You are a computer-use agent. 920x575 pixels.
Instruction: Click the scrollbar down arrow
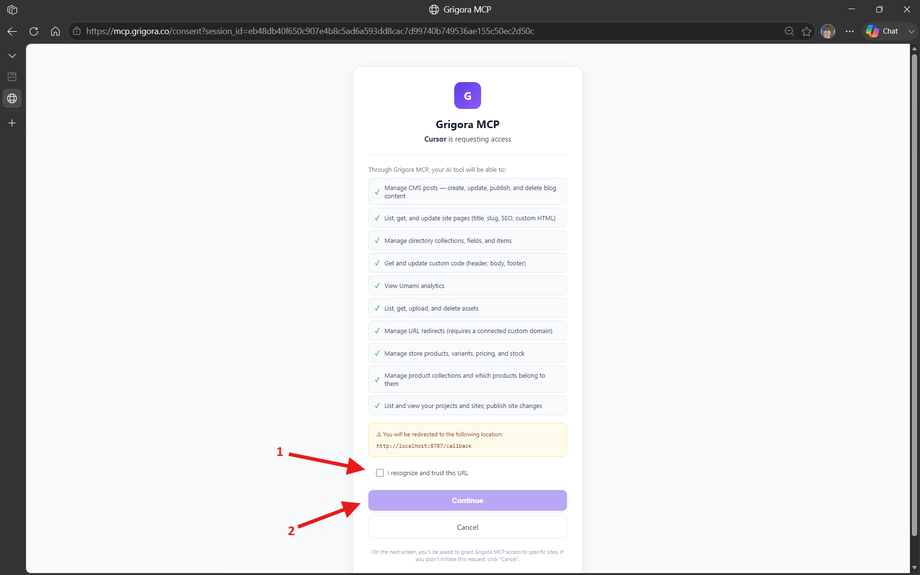click(914, 570)
